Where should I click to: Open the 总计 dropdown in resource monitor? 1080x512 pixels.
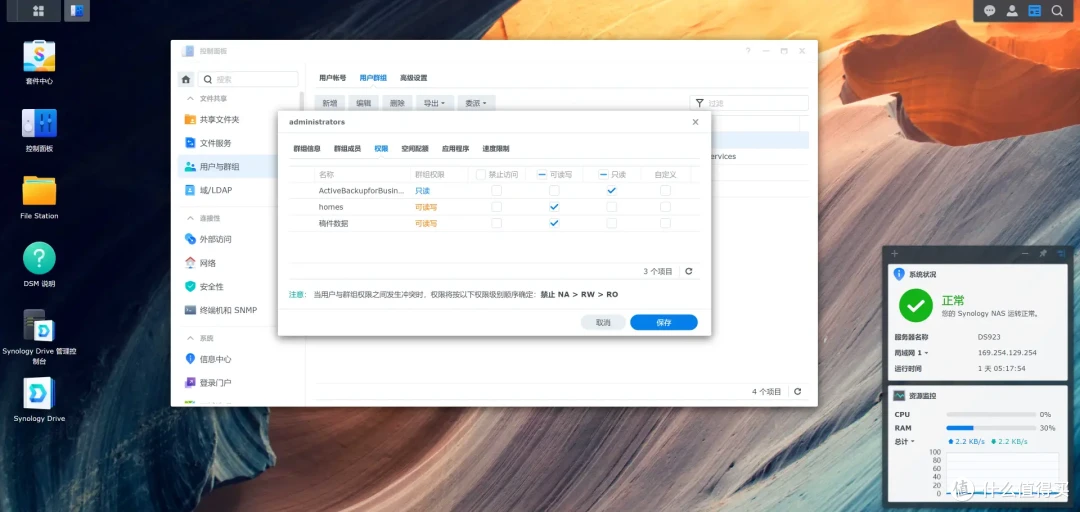click(904, 441)
